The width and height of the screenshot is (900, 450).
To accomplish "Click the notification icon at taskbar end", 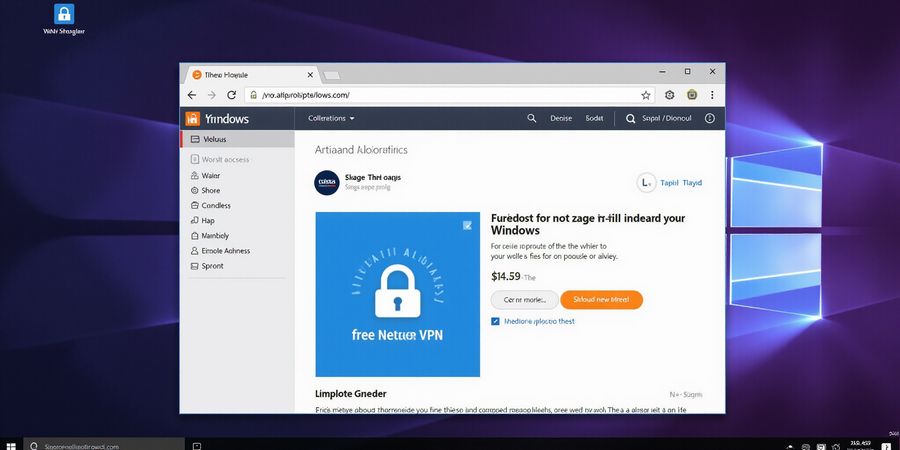I will [x=886, y=447].
